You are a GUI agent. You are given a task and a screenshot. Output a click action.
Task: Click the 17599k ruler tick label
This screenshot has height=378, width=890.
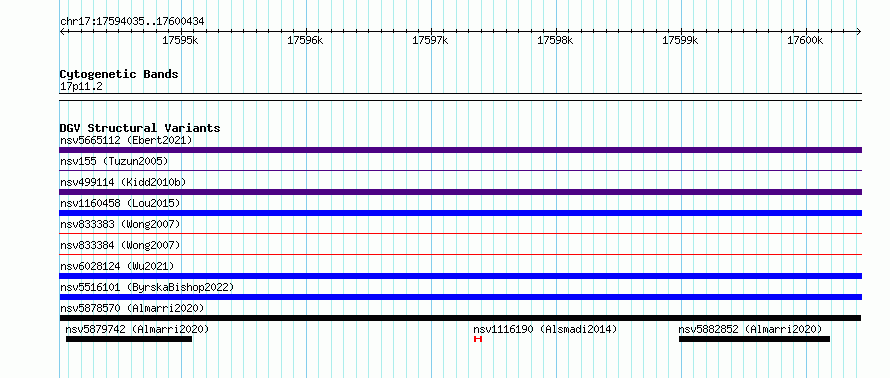680,40
